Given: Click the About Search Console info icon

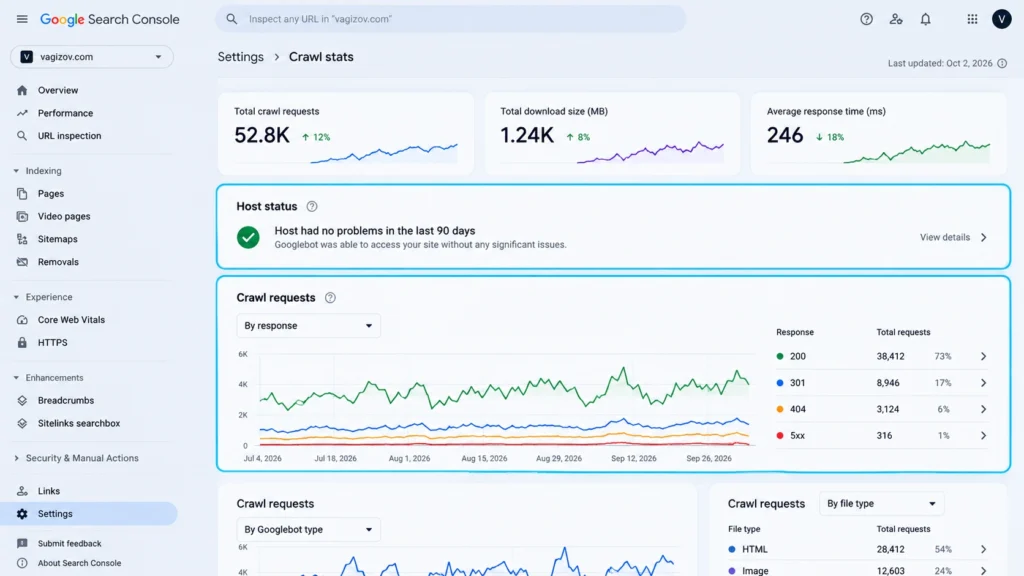Looking at the screenshot, I should (22, 563).
